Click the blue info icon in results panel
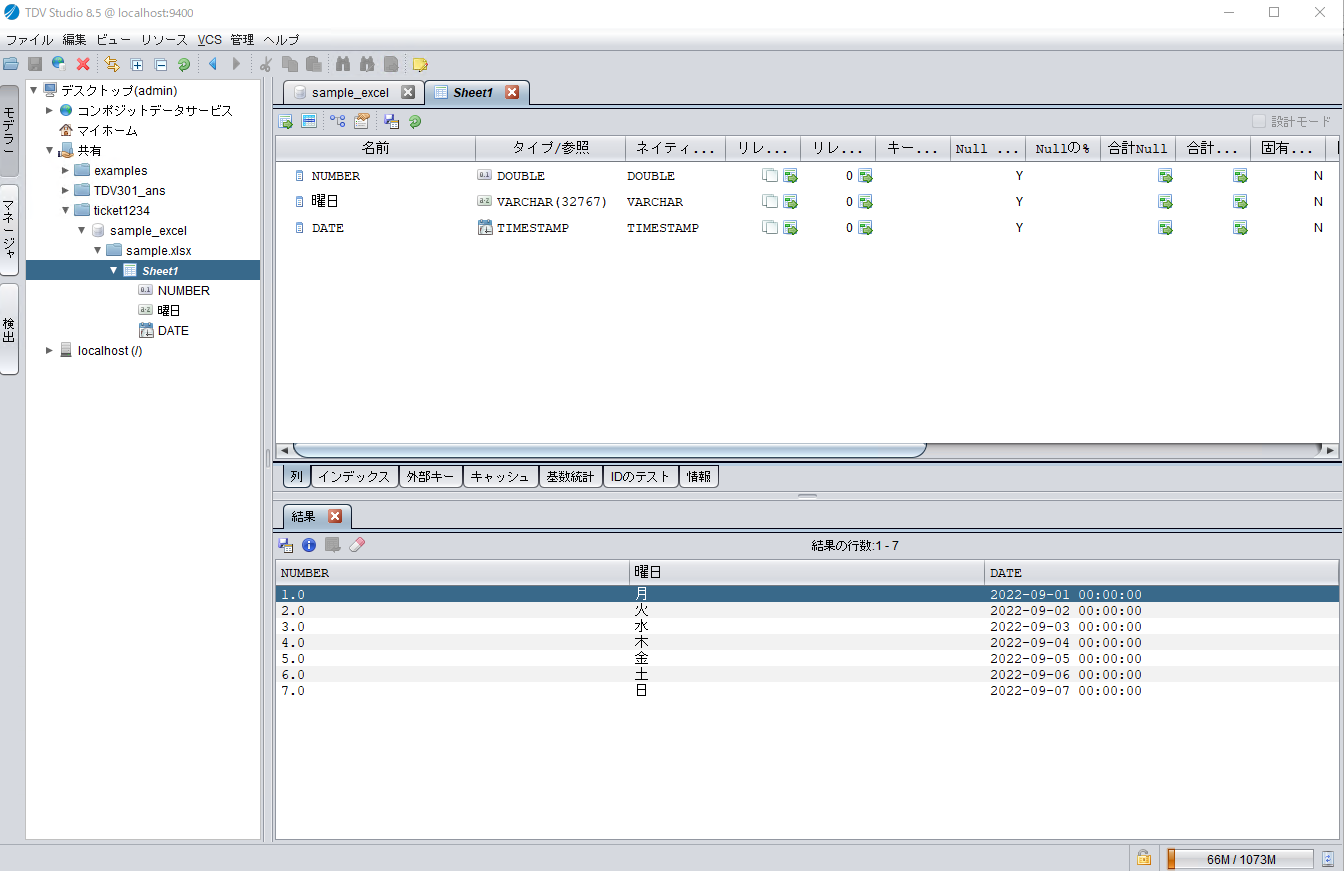This screenshot has width=1344, height=871. (x=309, y=545)
